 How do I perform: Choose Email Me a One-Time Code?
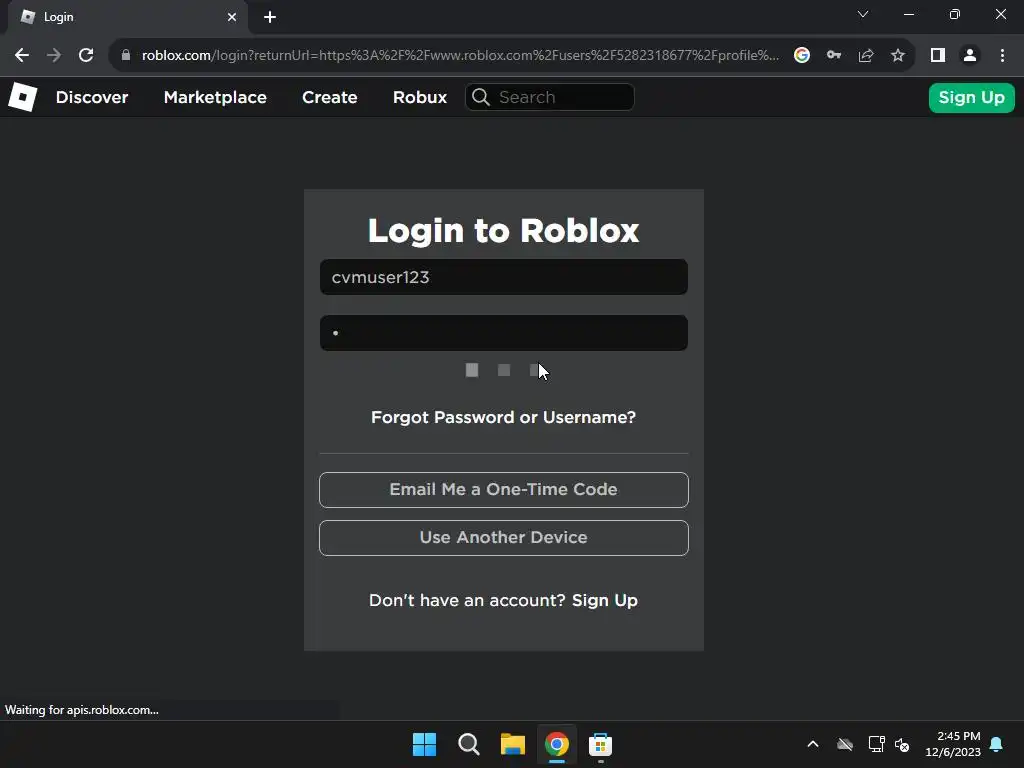click(504, 490)
